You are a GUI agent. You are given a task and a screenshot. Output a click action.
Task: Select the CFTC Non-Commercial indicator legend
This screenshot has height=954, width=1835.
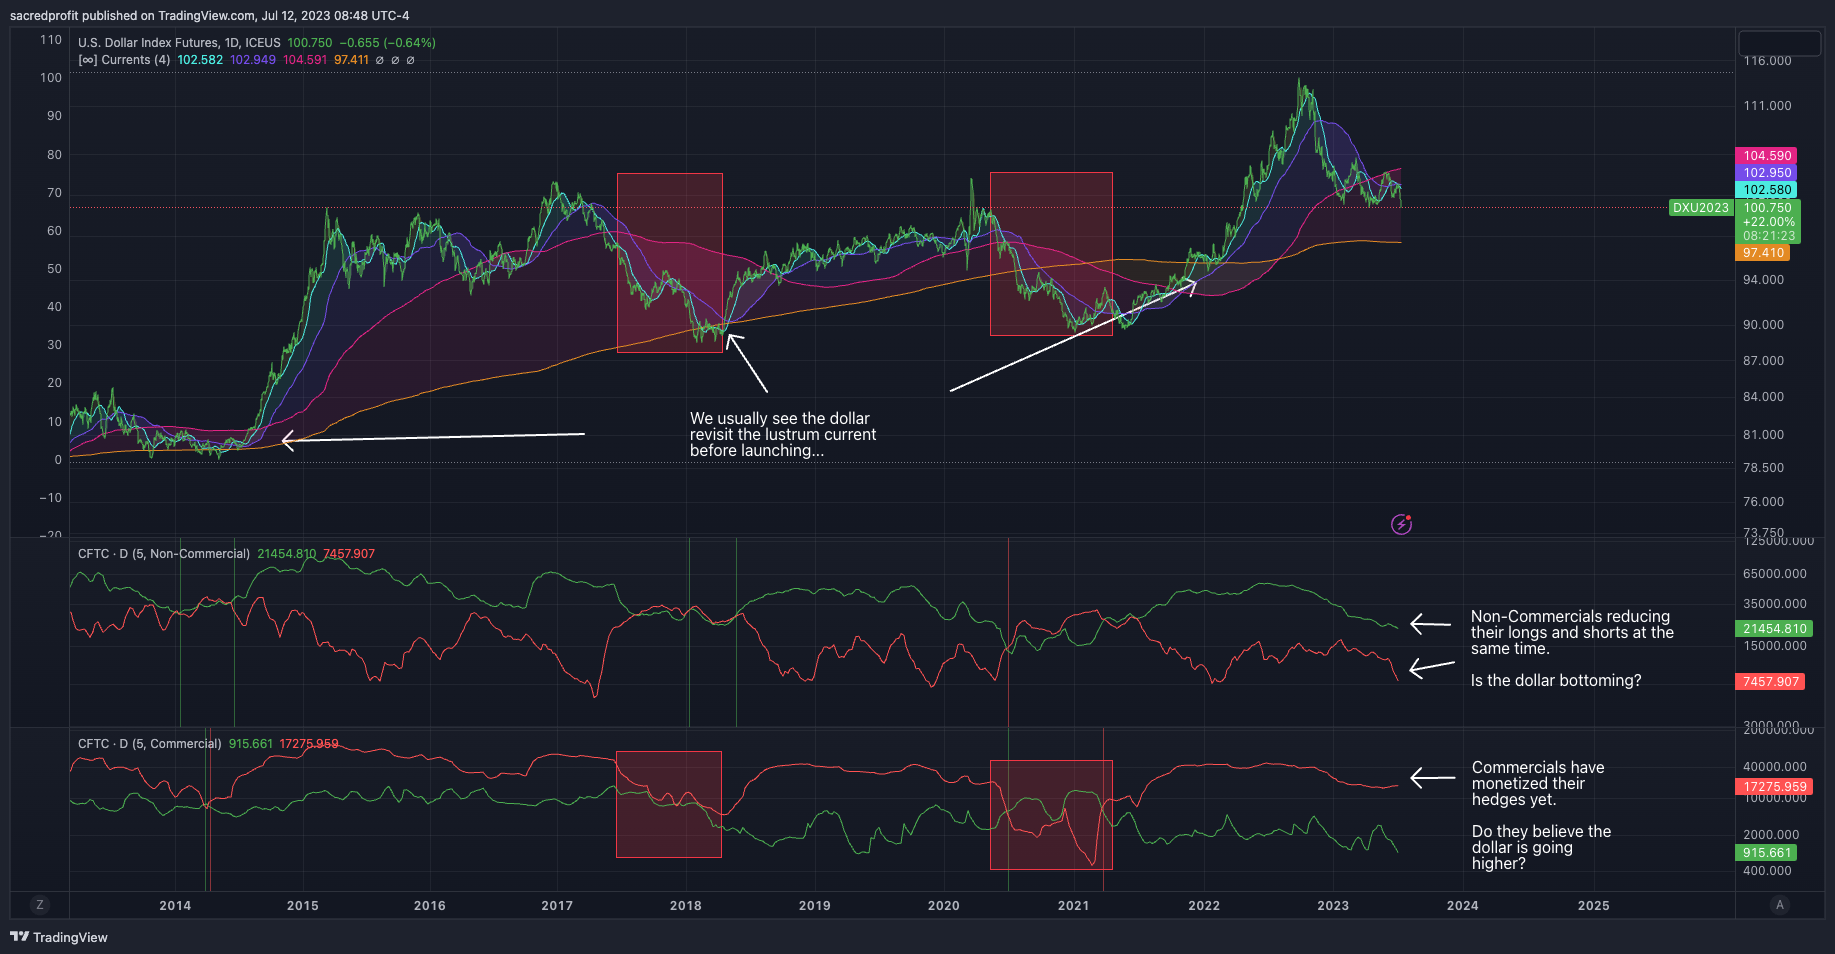pyautogui.click(x=164, y=554)
